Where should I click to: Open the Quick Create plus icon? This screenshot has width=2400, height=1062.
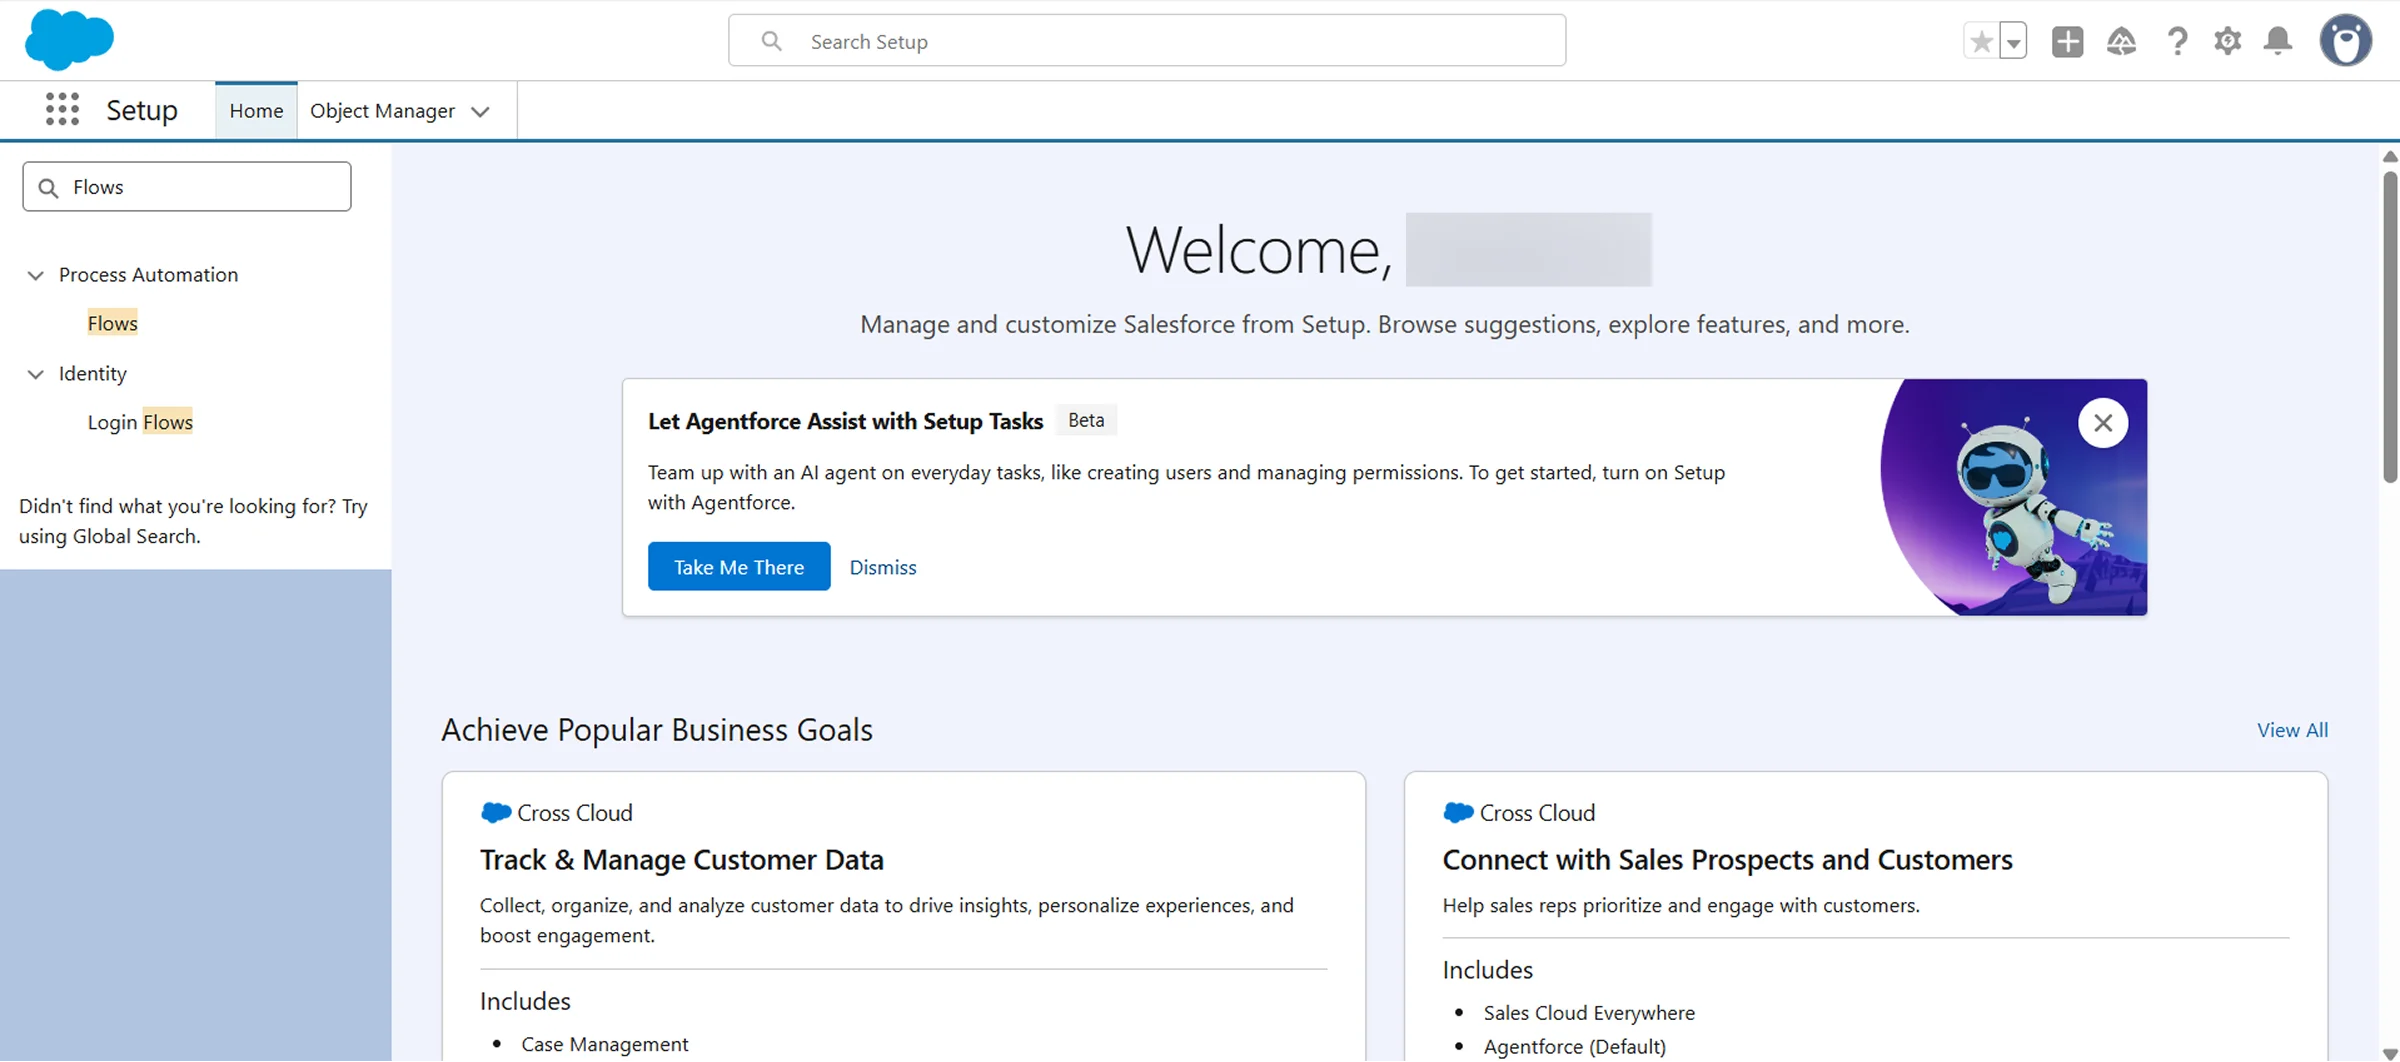(2067, 41)
